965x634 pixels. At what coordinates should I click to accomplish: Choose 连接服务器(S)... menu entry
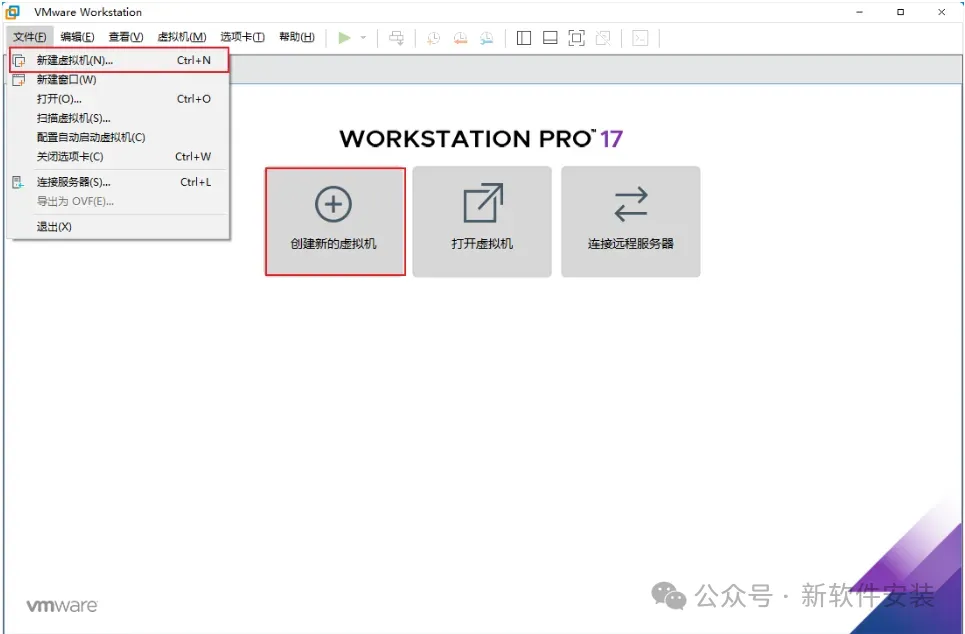pos(119,182)
